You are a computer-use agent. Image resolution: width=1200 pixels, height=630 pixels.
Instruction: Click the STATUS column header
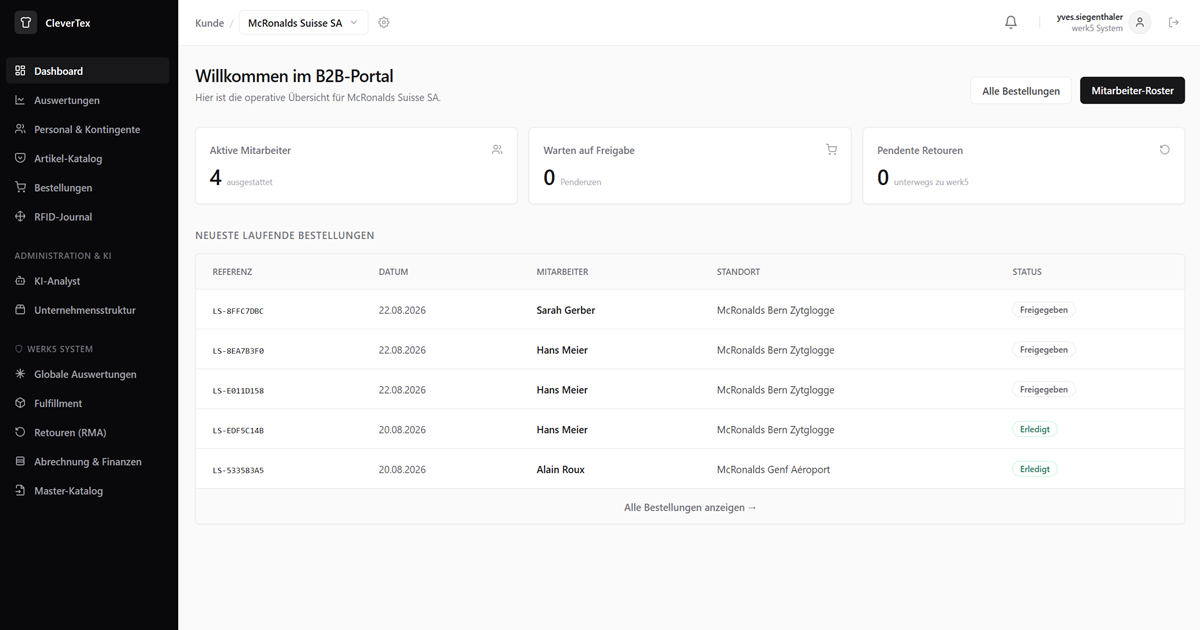point(1027,272)
